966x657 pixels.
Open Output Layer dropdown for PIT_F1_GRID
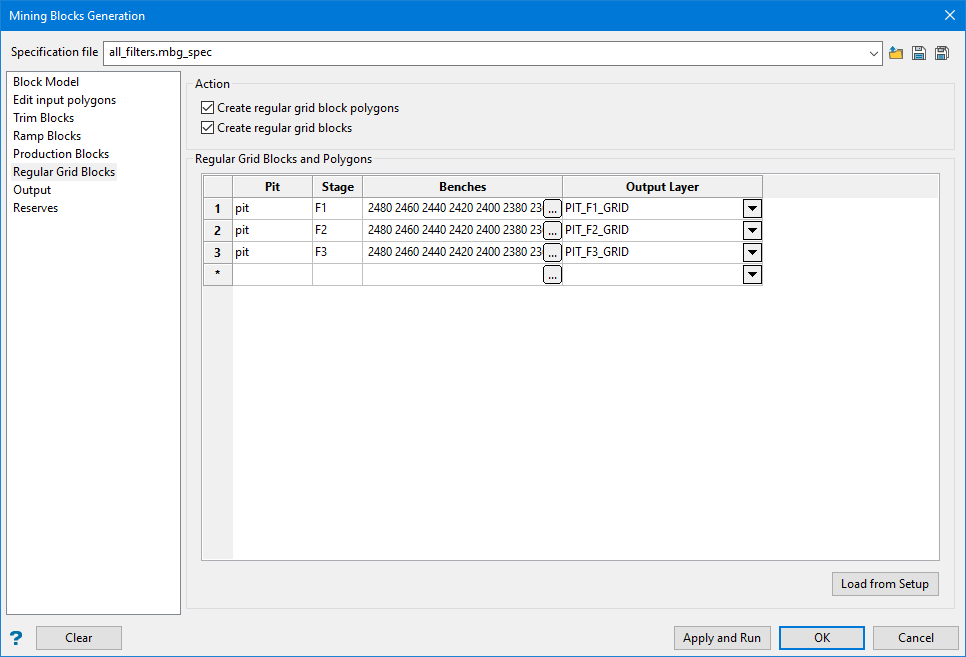(752, 209)
